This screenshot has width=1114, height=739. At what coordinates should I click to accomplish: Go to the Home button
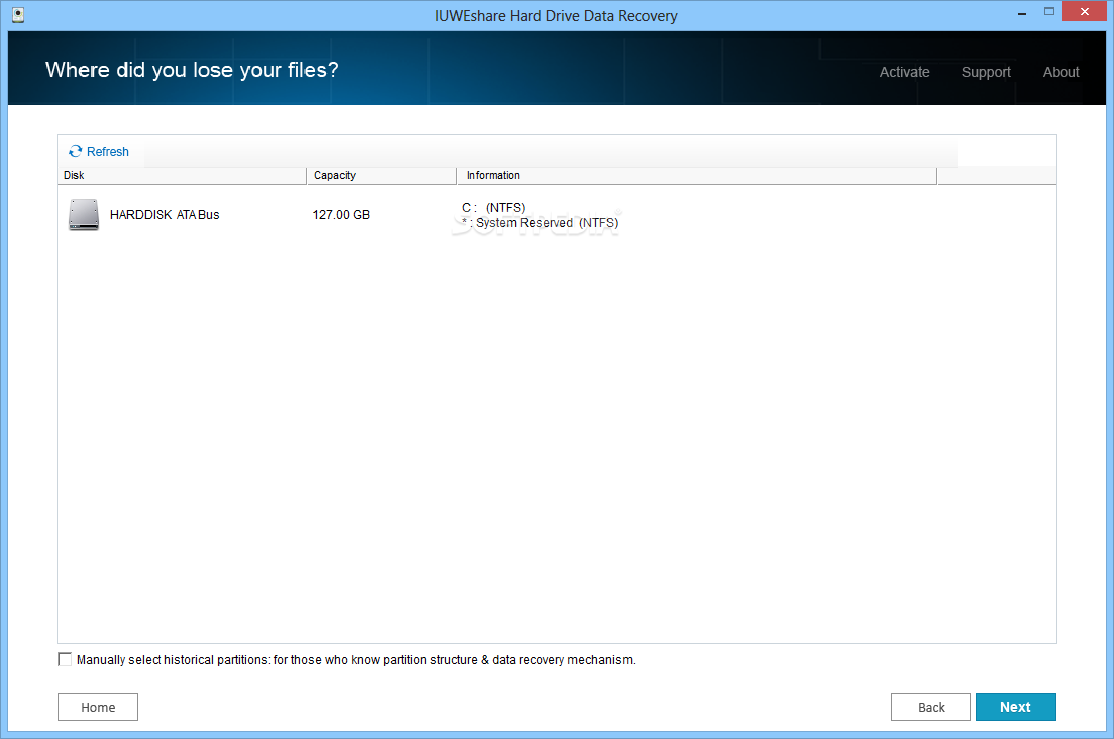click(98, 707)
